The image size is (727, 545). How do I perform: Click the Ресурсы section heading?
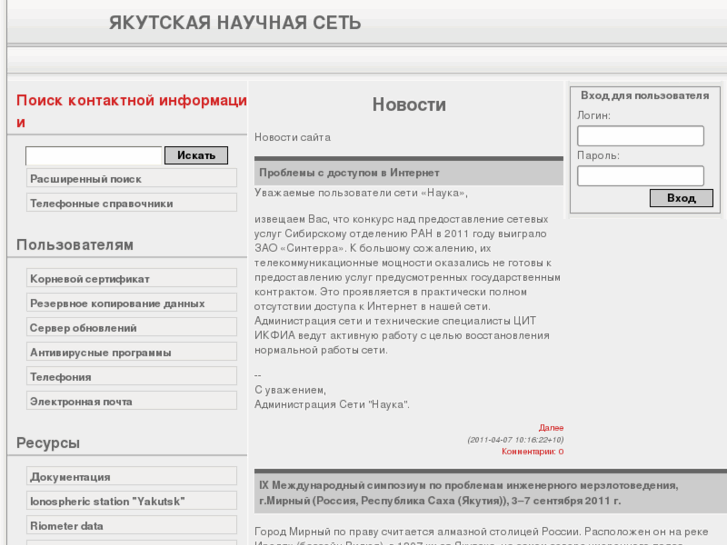[48, 442]
